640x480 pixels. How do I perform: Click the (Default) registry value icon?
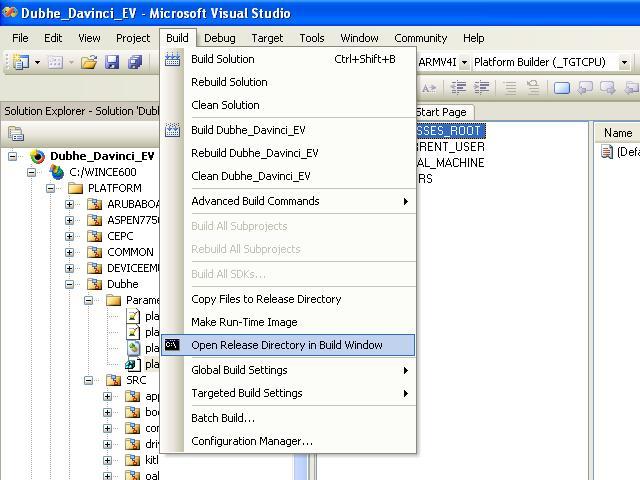point(607,152)
